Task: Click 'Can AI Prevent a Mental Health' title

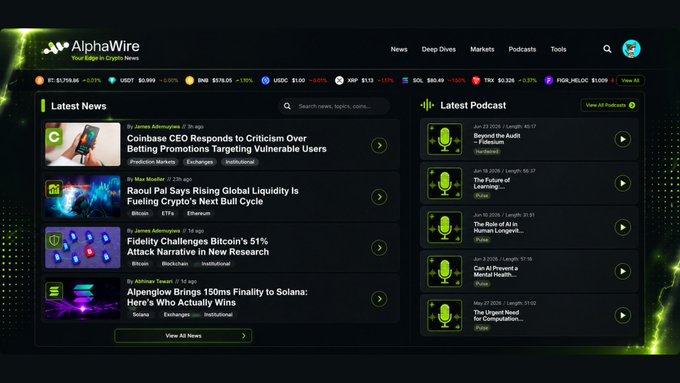Action: point(495,272)
